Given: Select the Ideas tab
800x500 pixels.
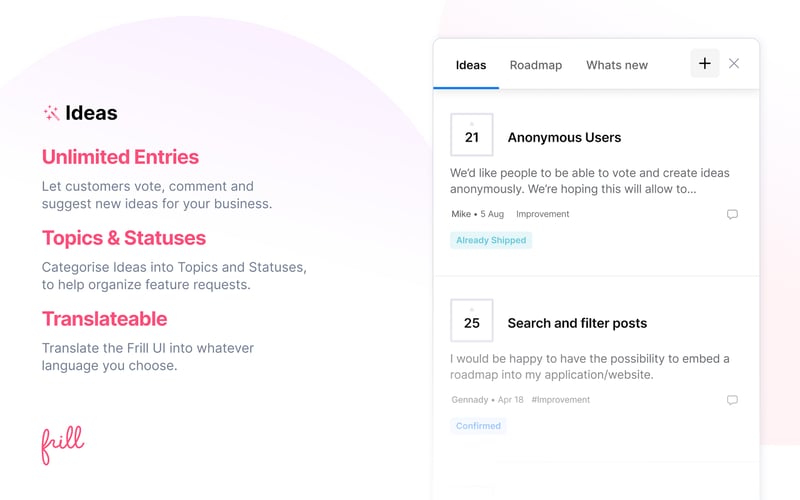Looking at the screenshot, I should (471, 65).
